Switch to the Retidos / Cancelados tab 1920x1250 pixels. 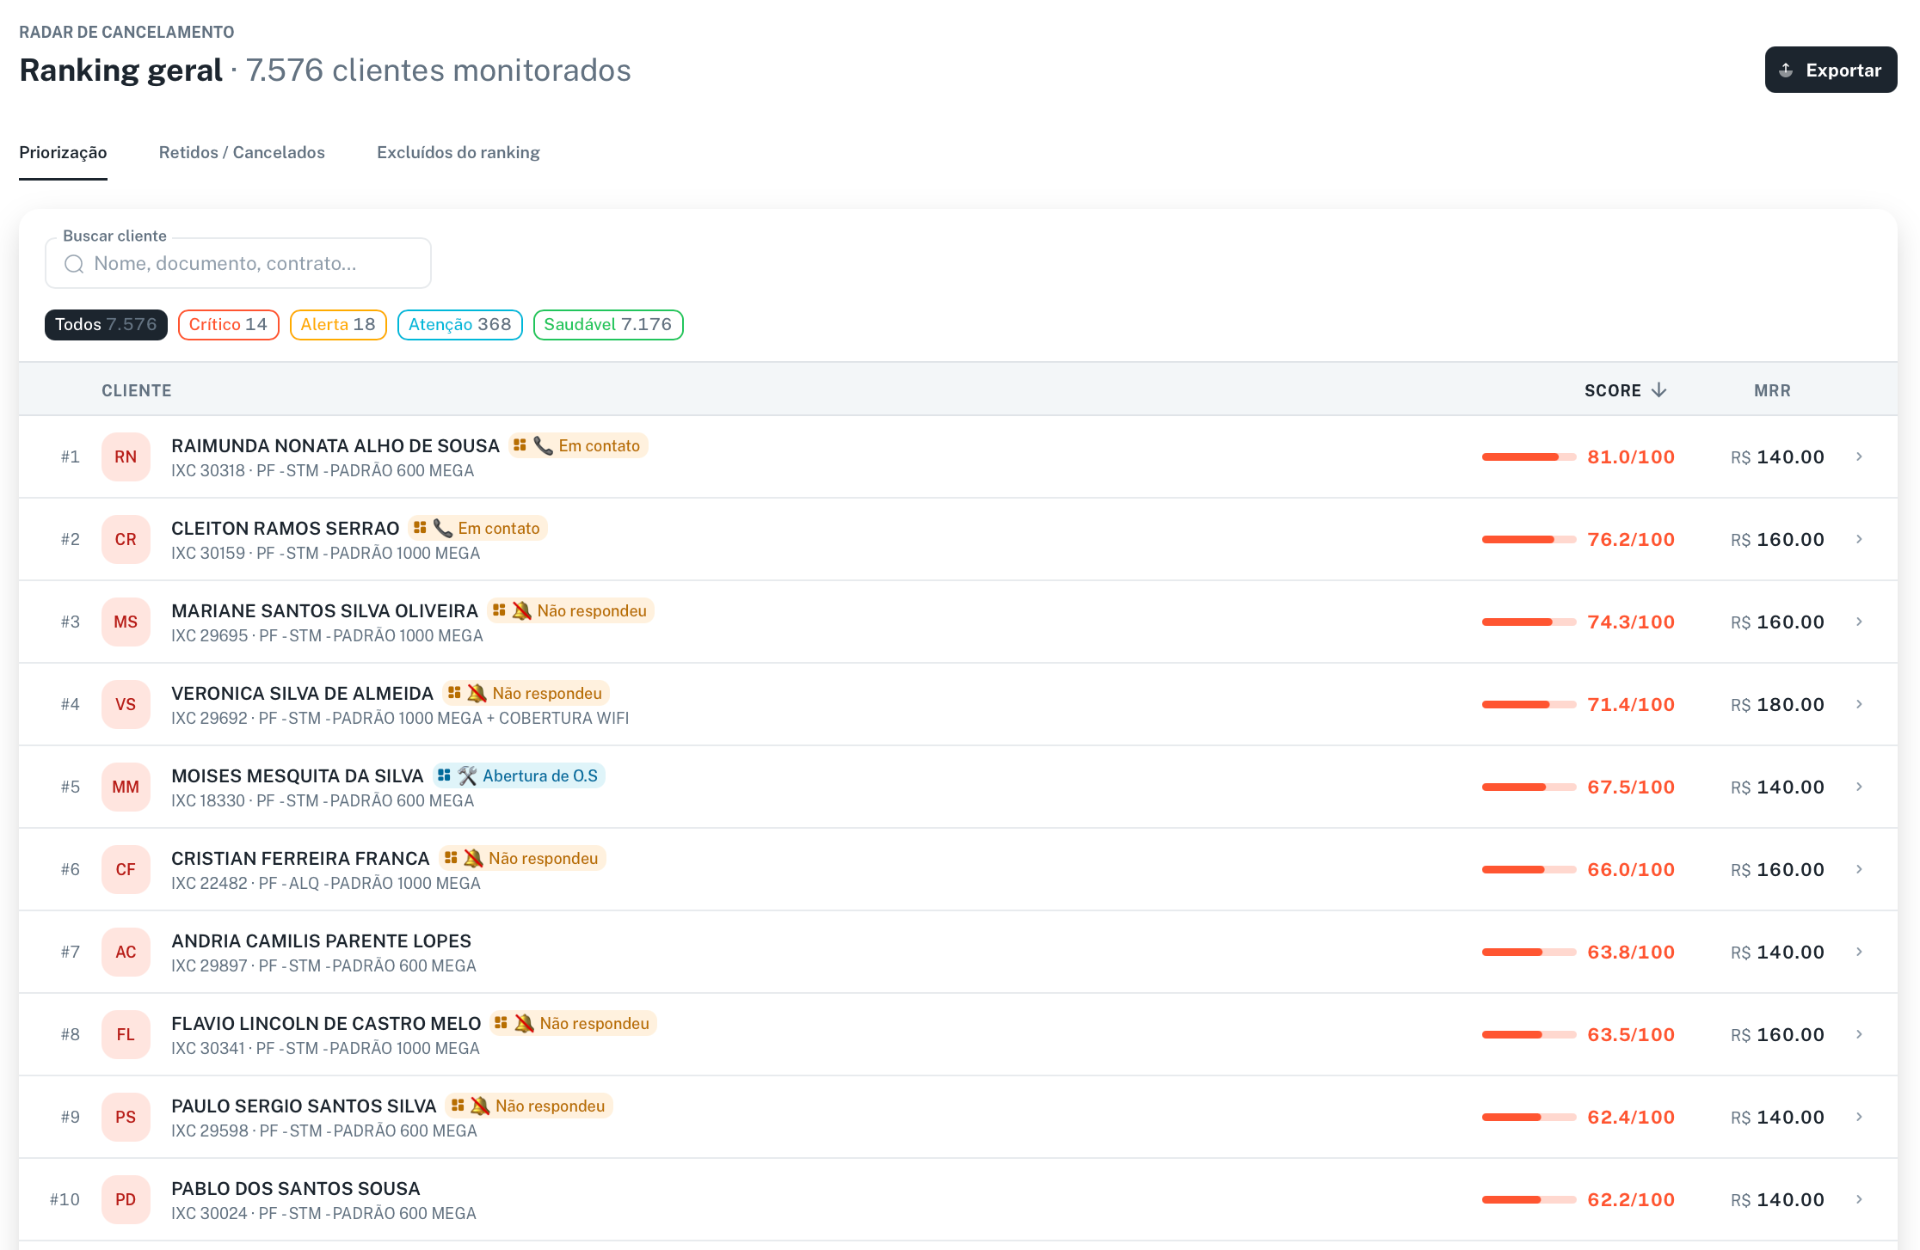point(242,153)
